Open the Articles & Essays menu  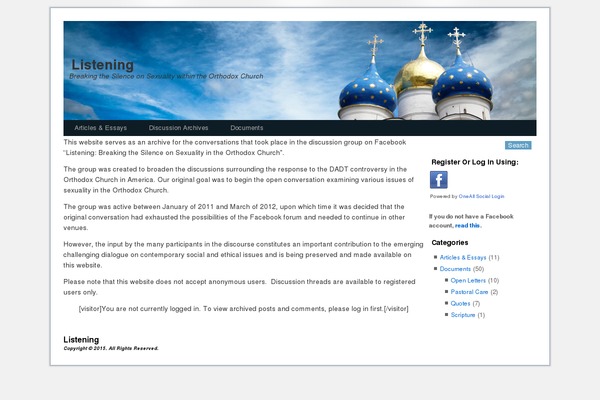pos(101,128)
